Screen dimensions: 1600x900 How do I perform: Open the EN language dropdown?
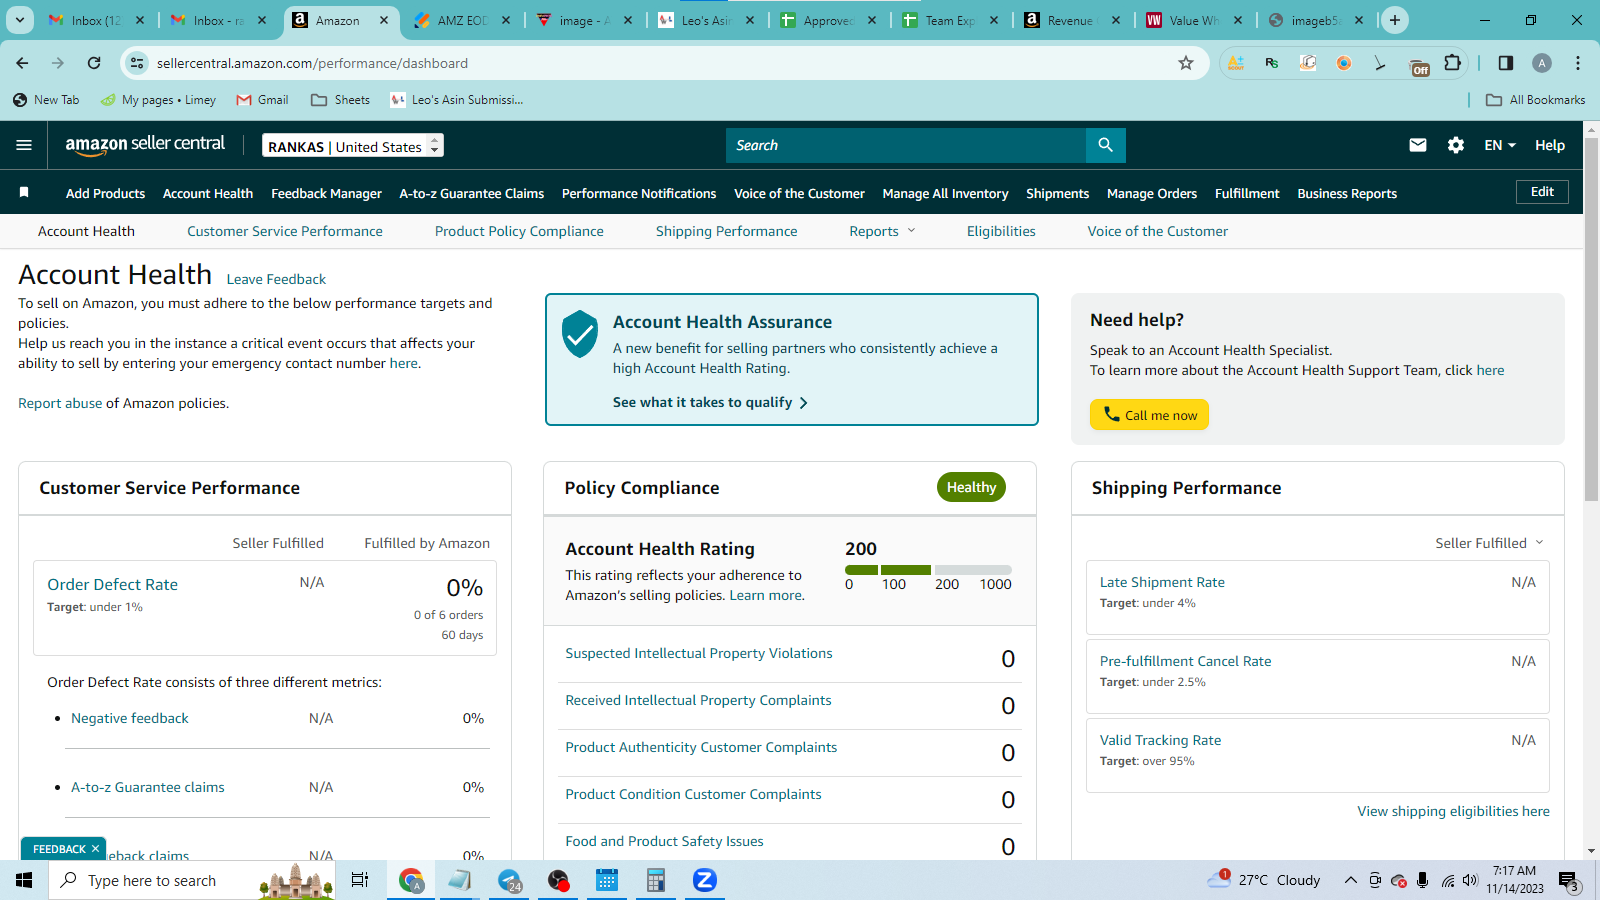coord(1499,145)
